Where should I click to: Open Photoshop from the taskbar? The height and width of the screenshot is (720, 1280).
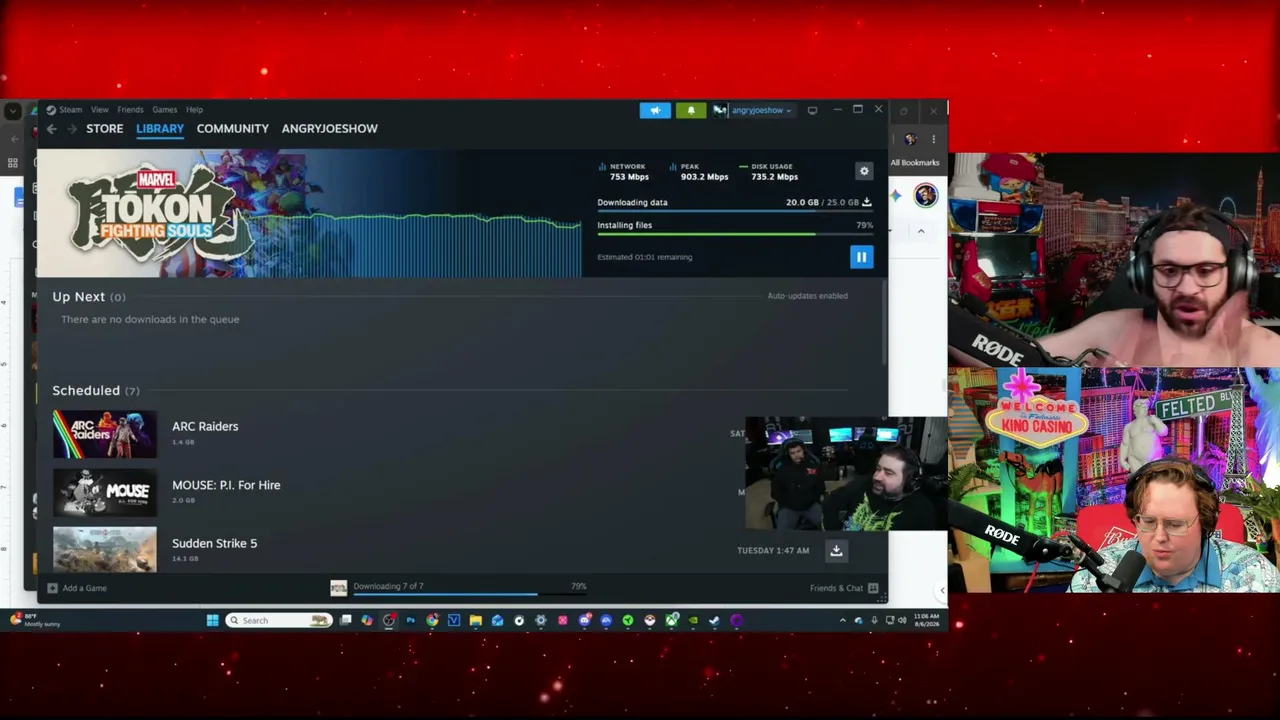tap(410, 621)
